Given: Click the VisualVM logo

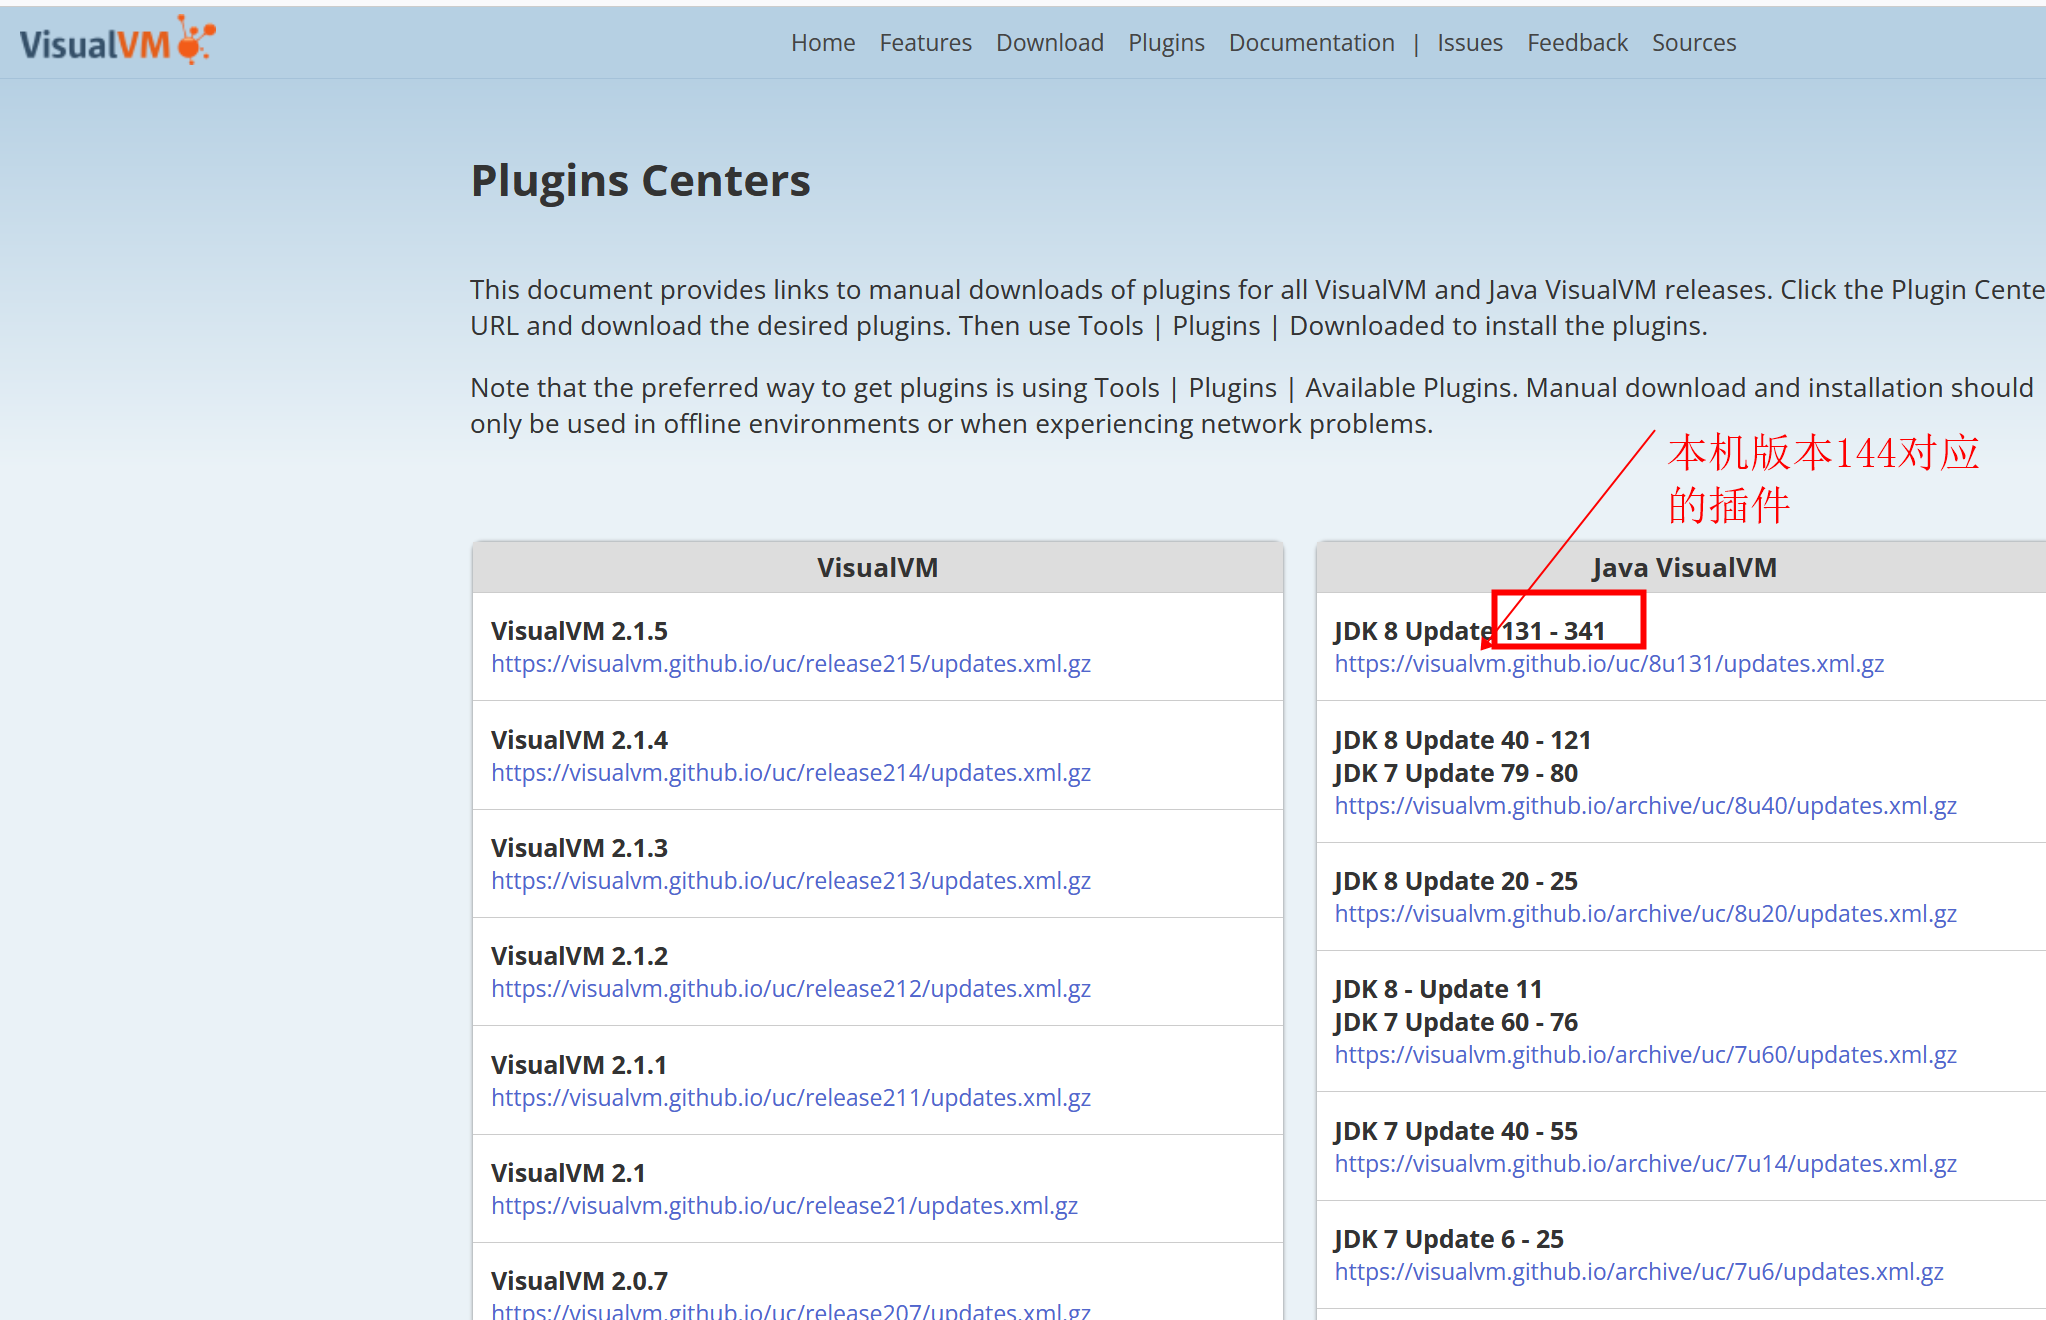Looking at the screenshot, I should pos(117,41).
